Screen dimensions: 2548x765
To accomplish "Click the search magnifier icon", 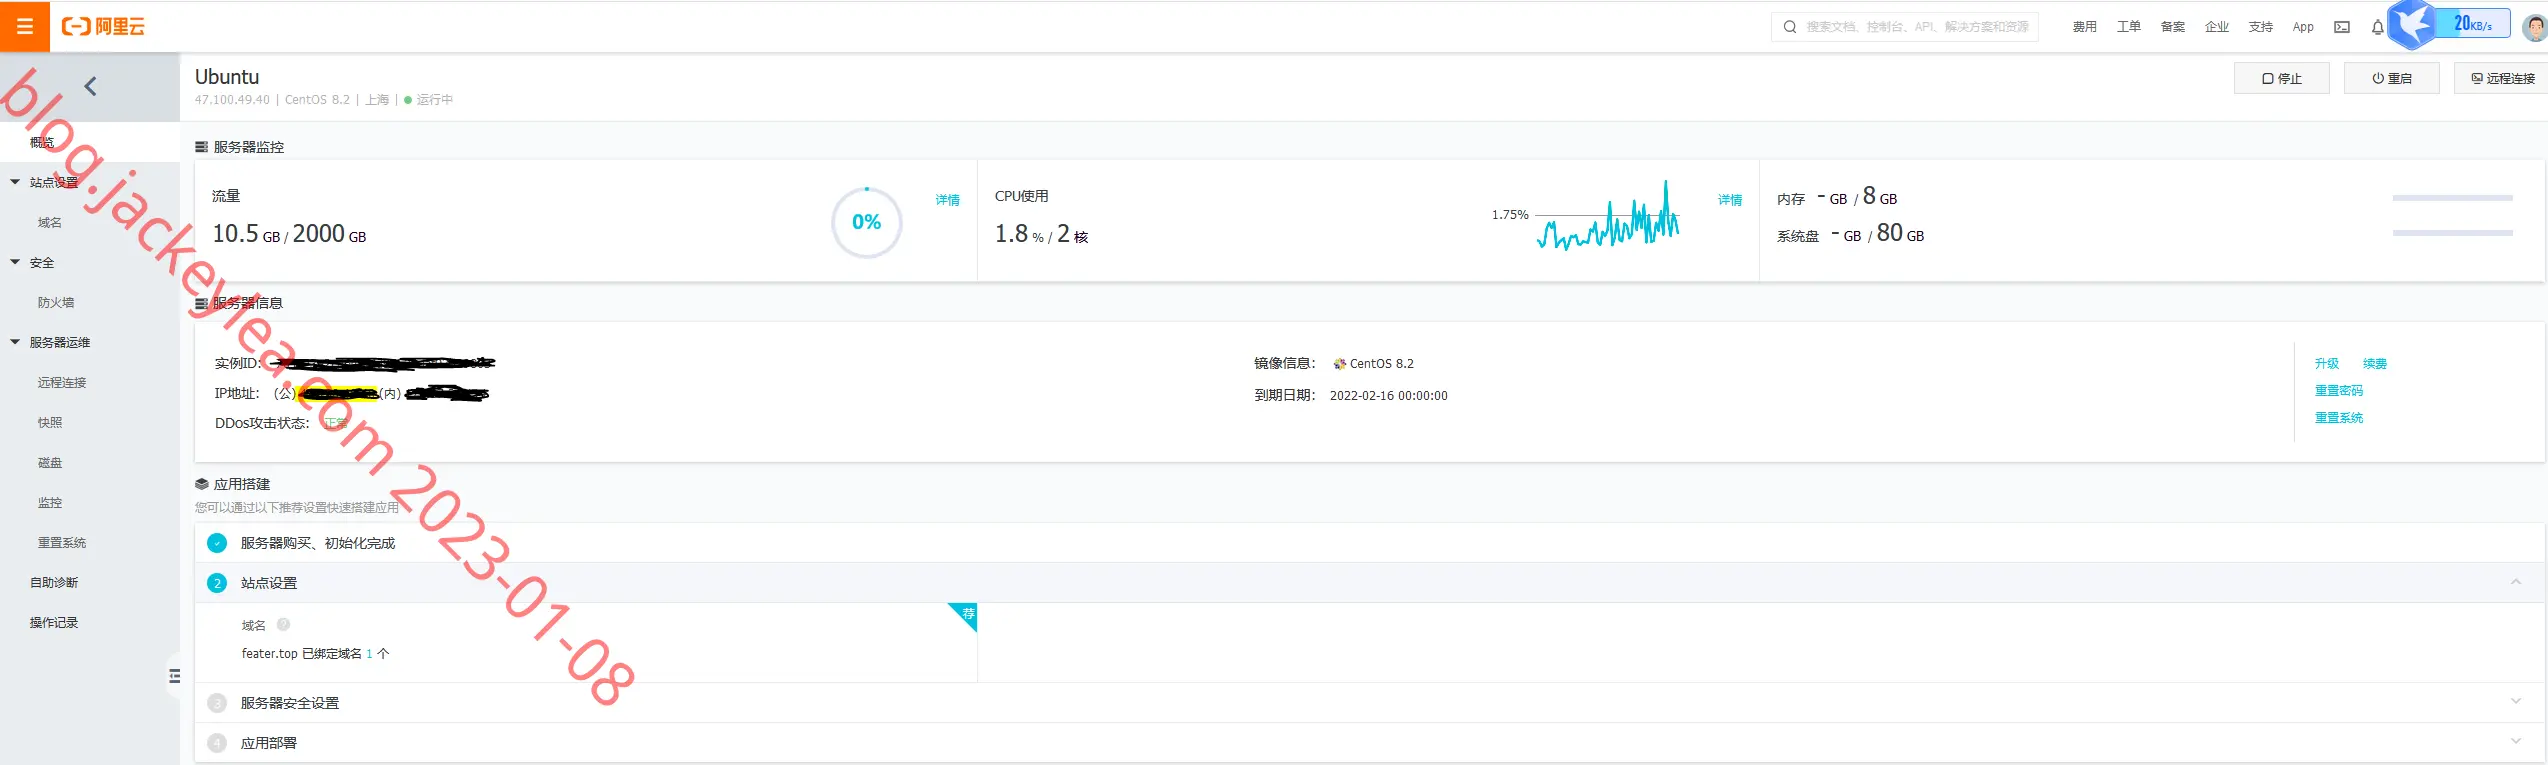I will pos(1790,27).
